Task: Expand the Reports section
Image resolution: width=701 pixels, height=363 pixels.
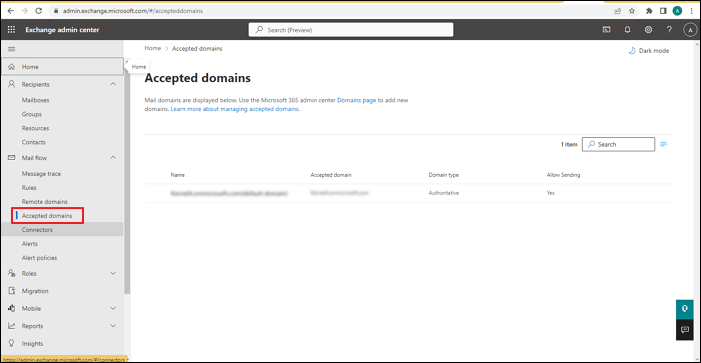Action: pos(113,326)
